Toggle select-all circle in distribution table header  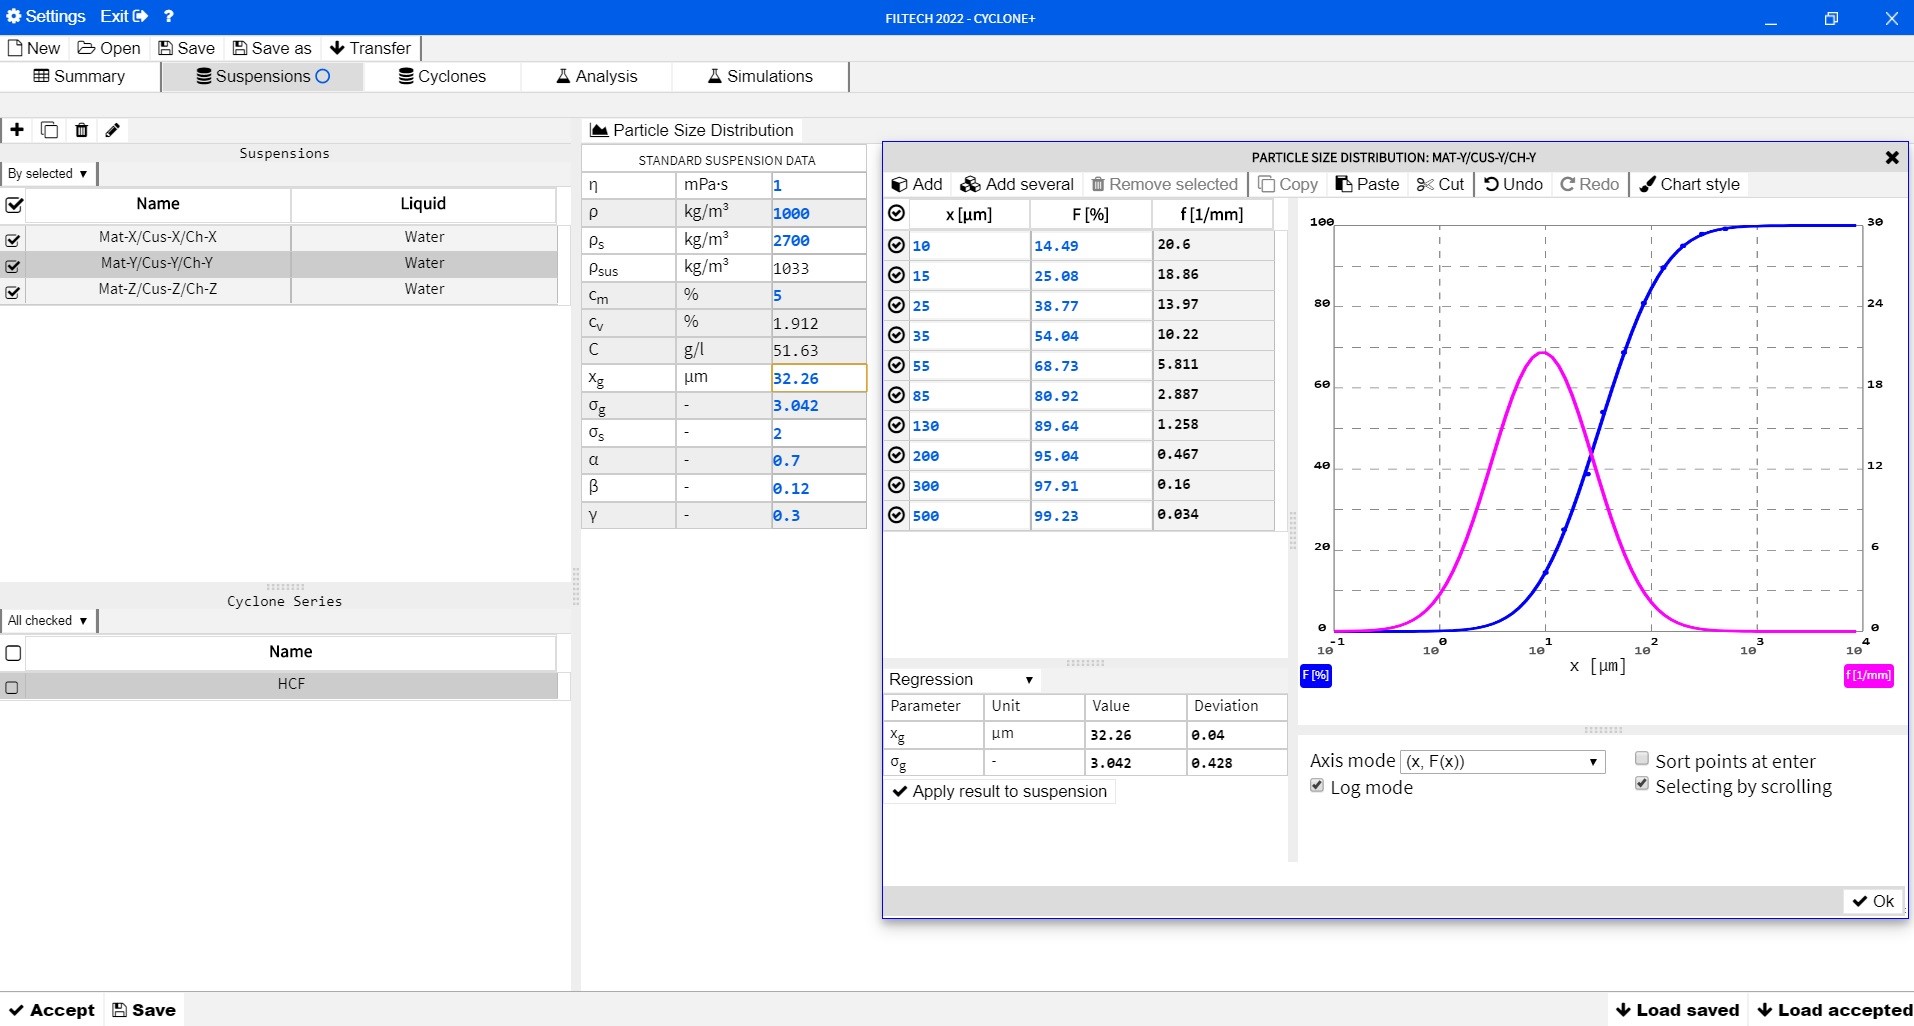click(896, 213)
